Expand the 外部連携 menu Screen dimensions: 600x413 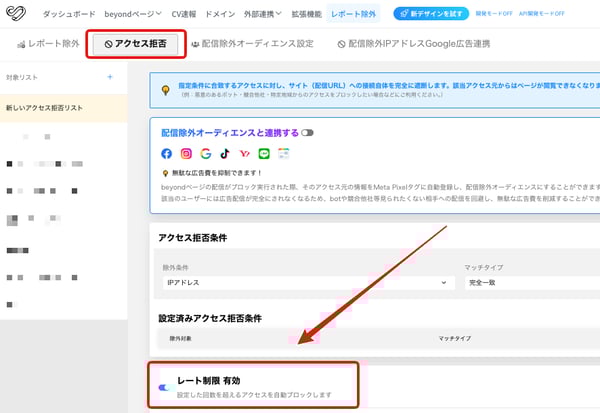pyautogui.click(x=264, y=14)
